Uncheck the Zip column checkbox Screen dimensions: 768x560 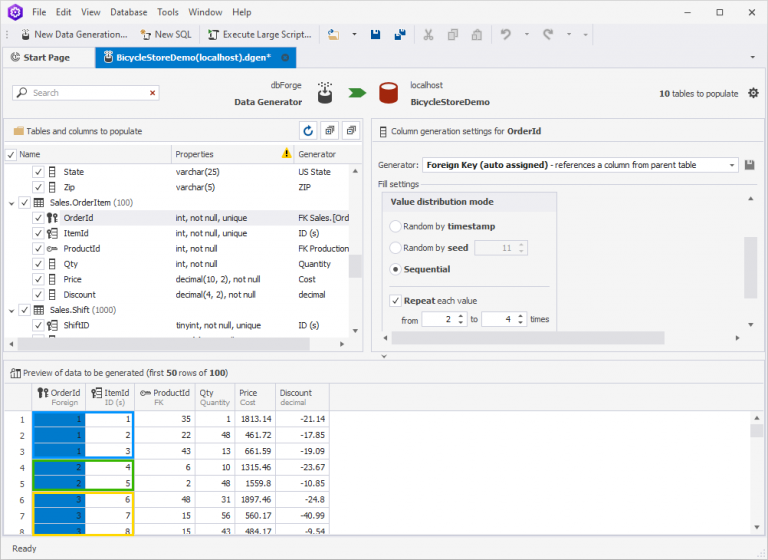[x=38, y=187]
